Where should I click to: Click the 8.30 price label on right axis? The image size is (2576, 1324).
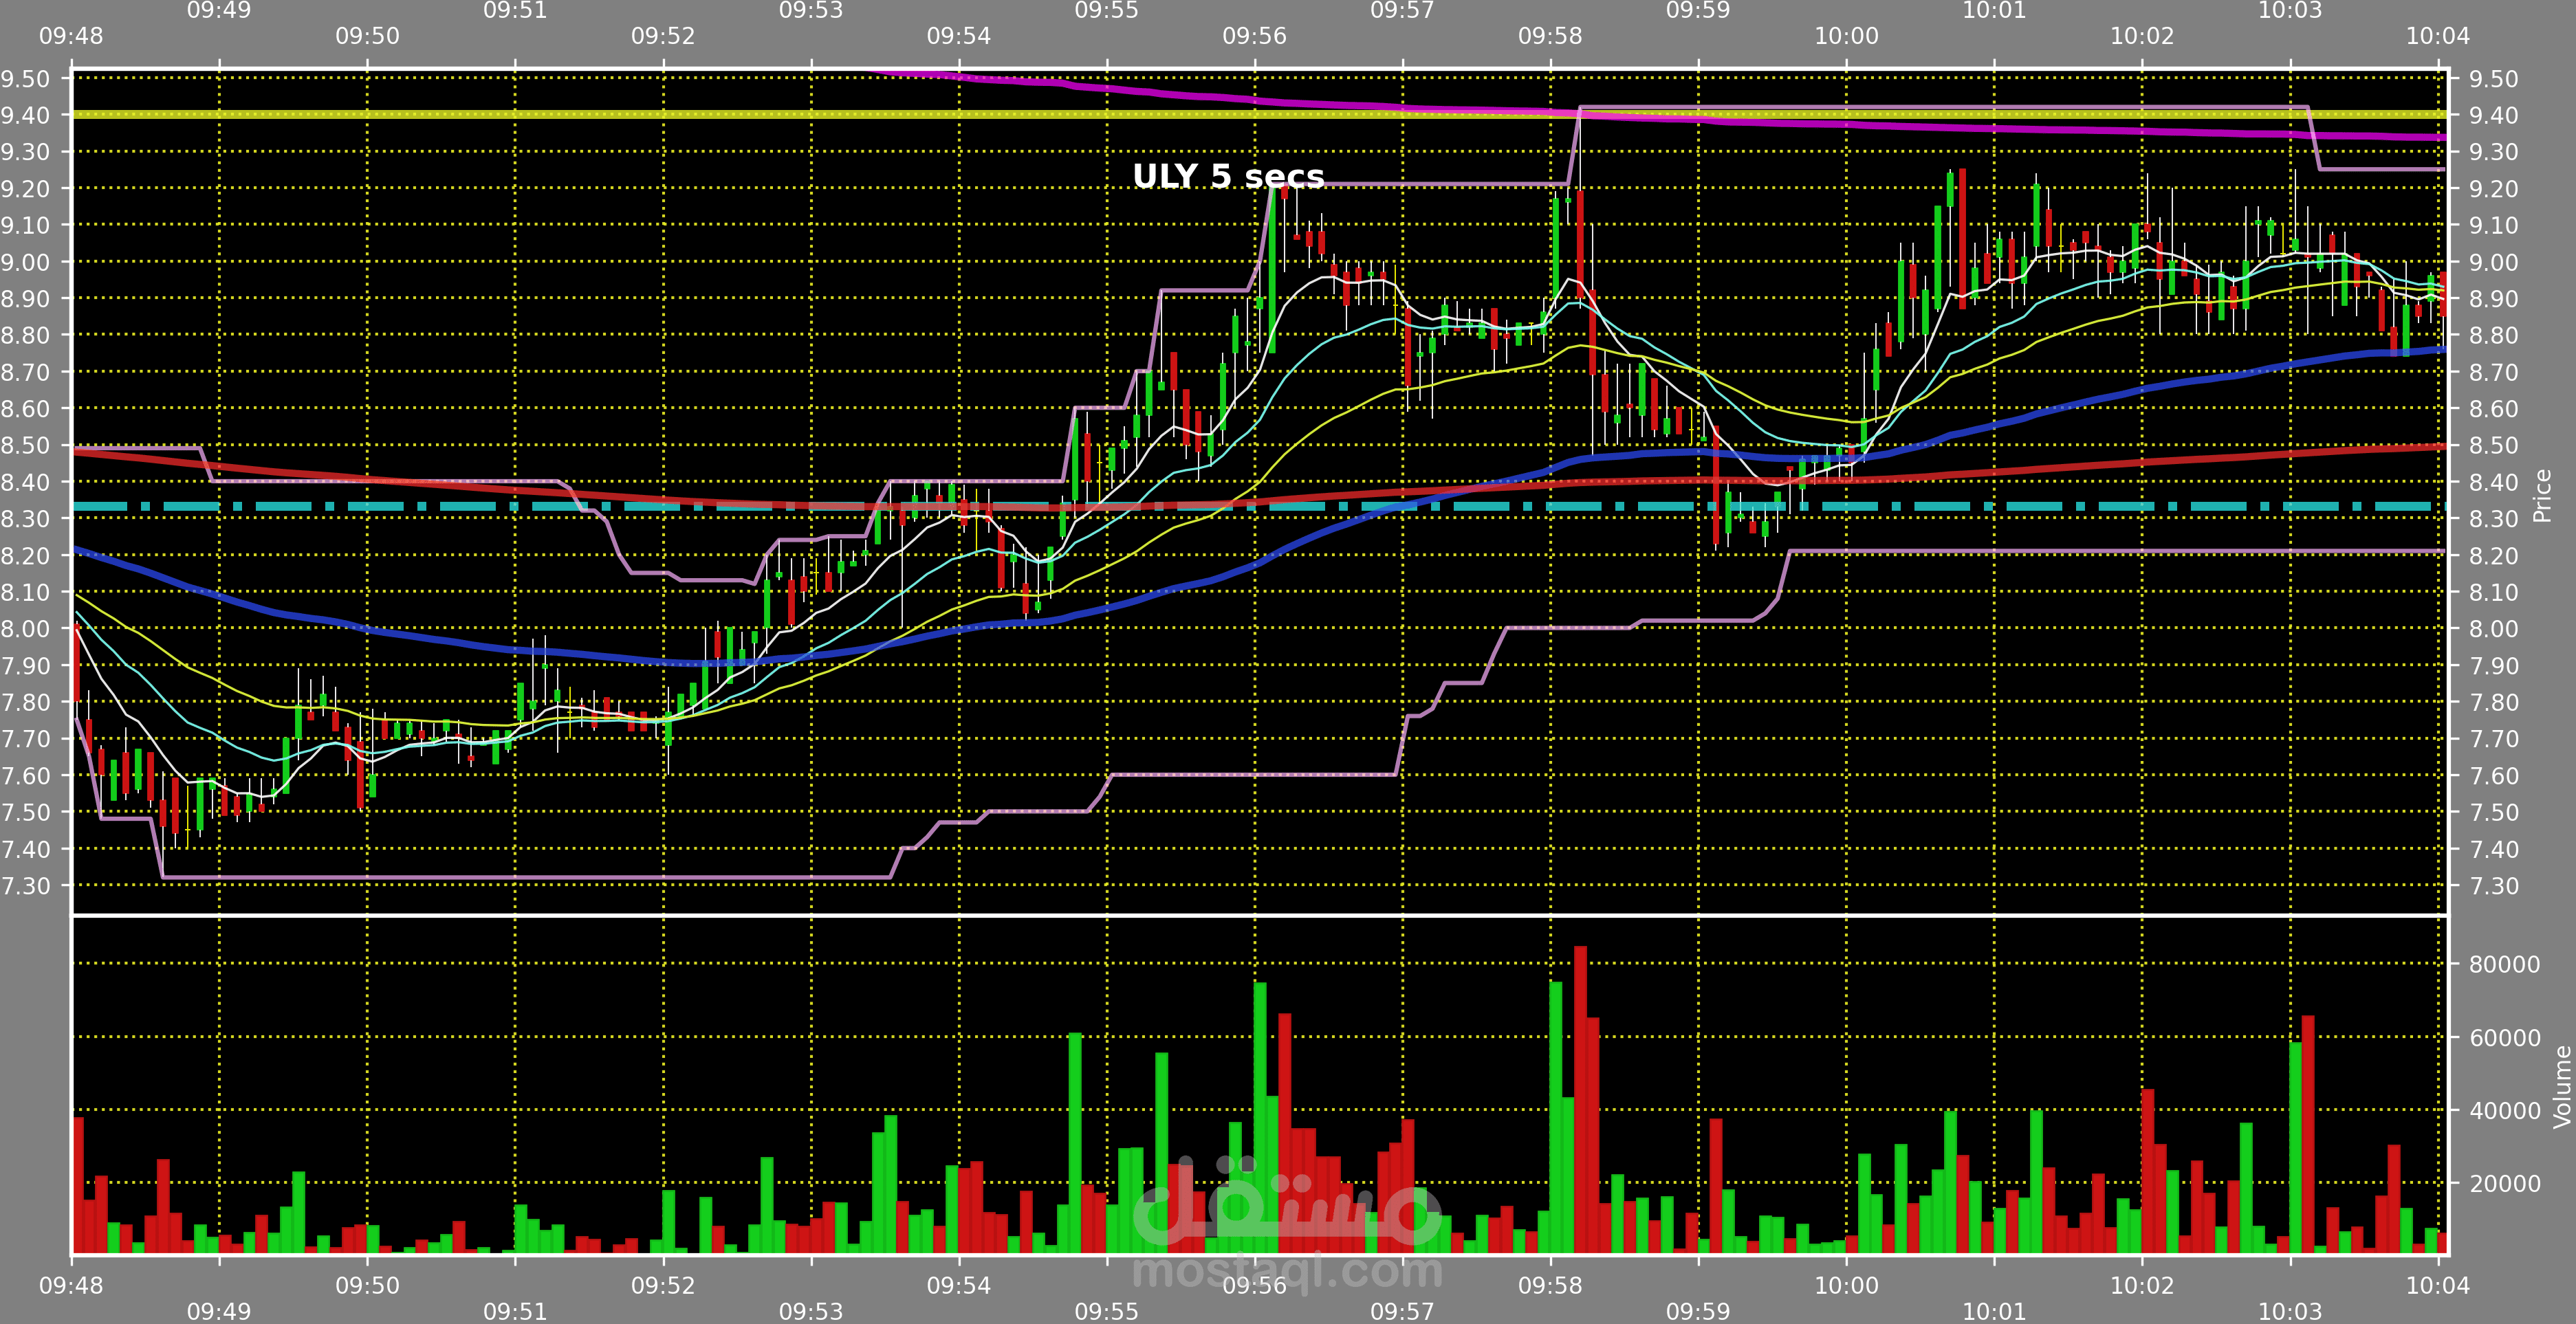pos(2493,519)
